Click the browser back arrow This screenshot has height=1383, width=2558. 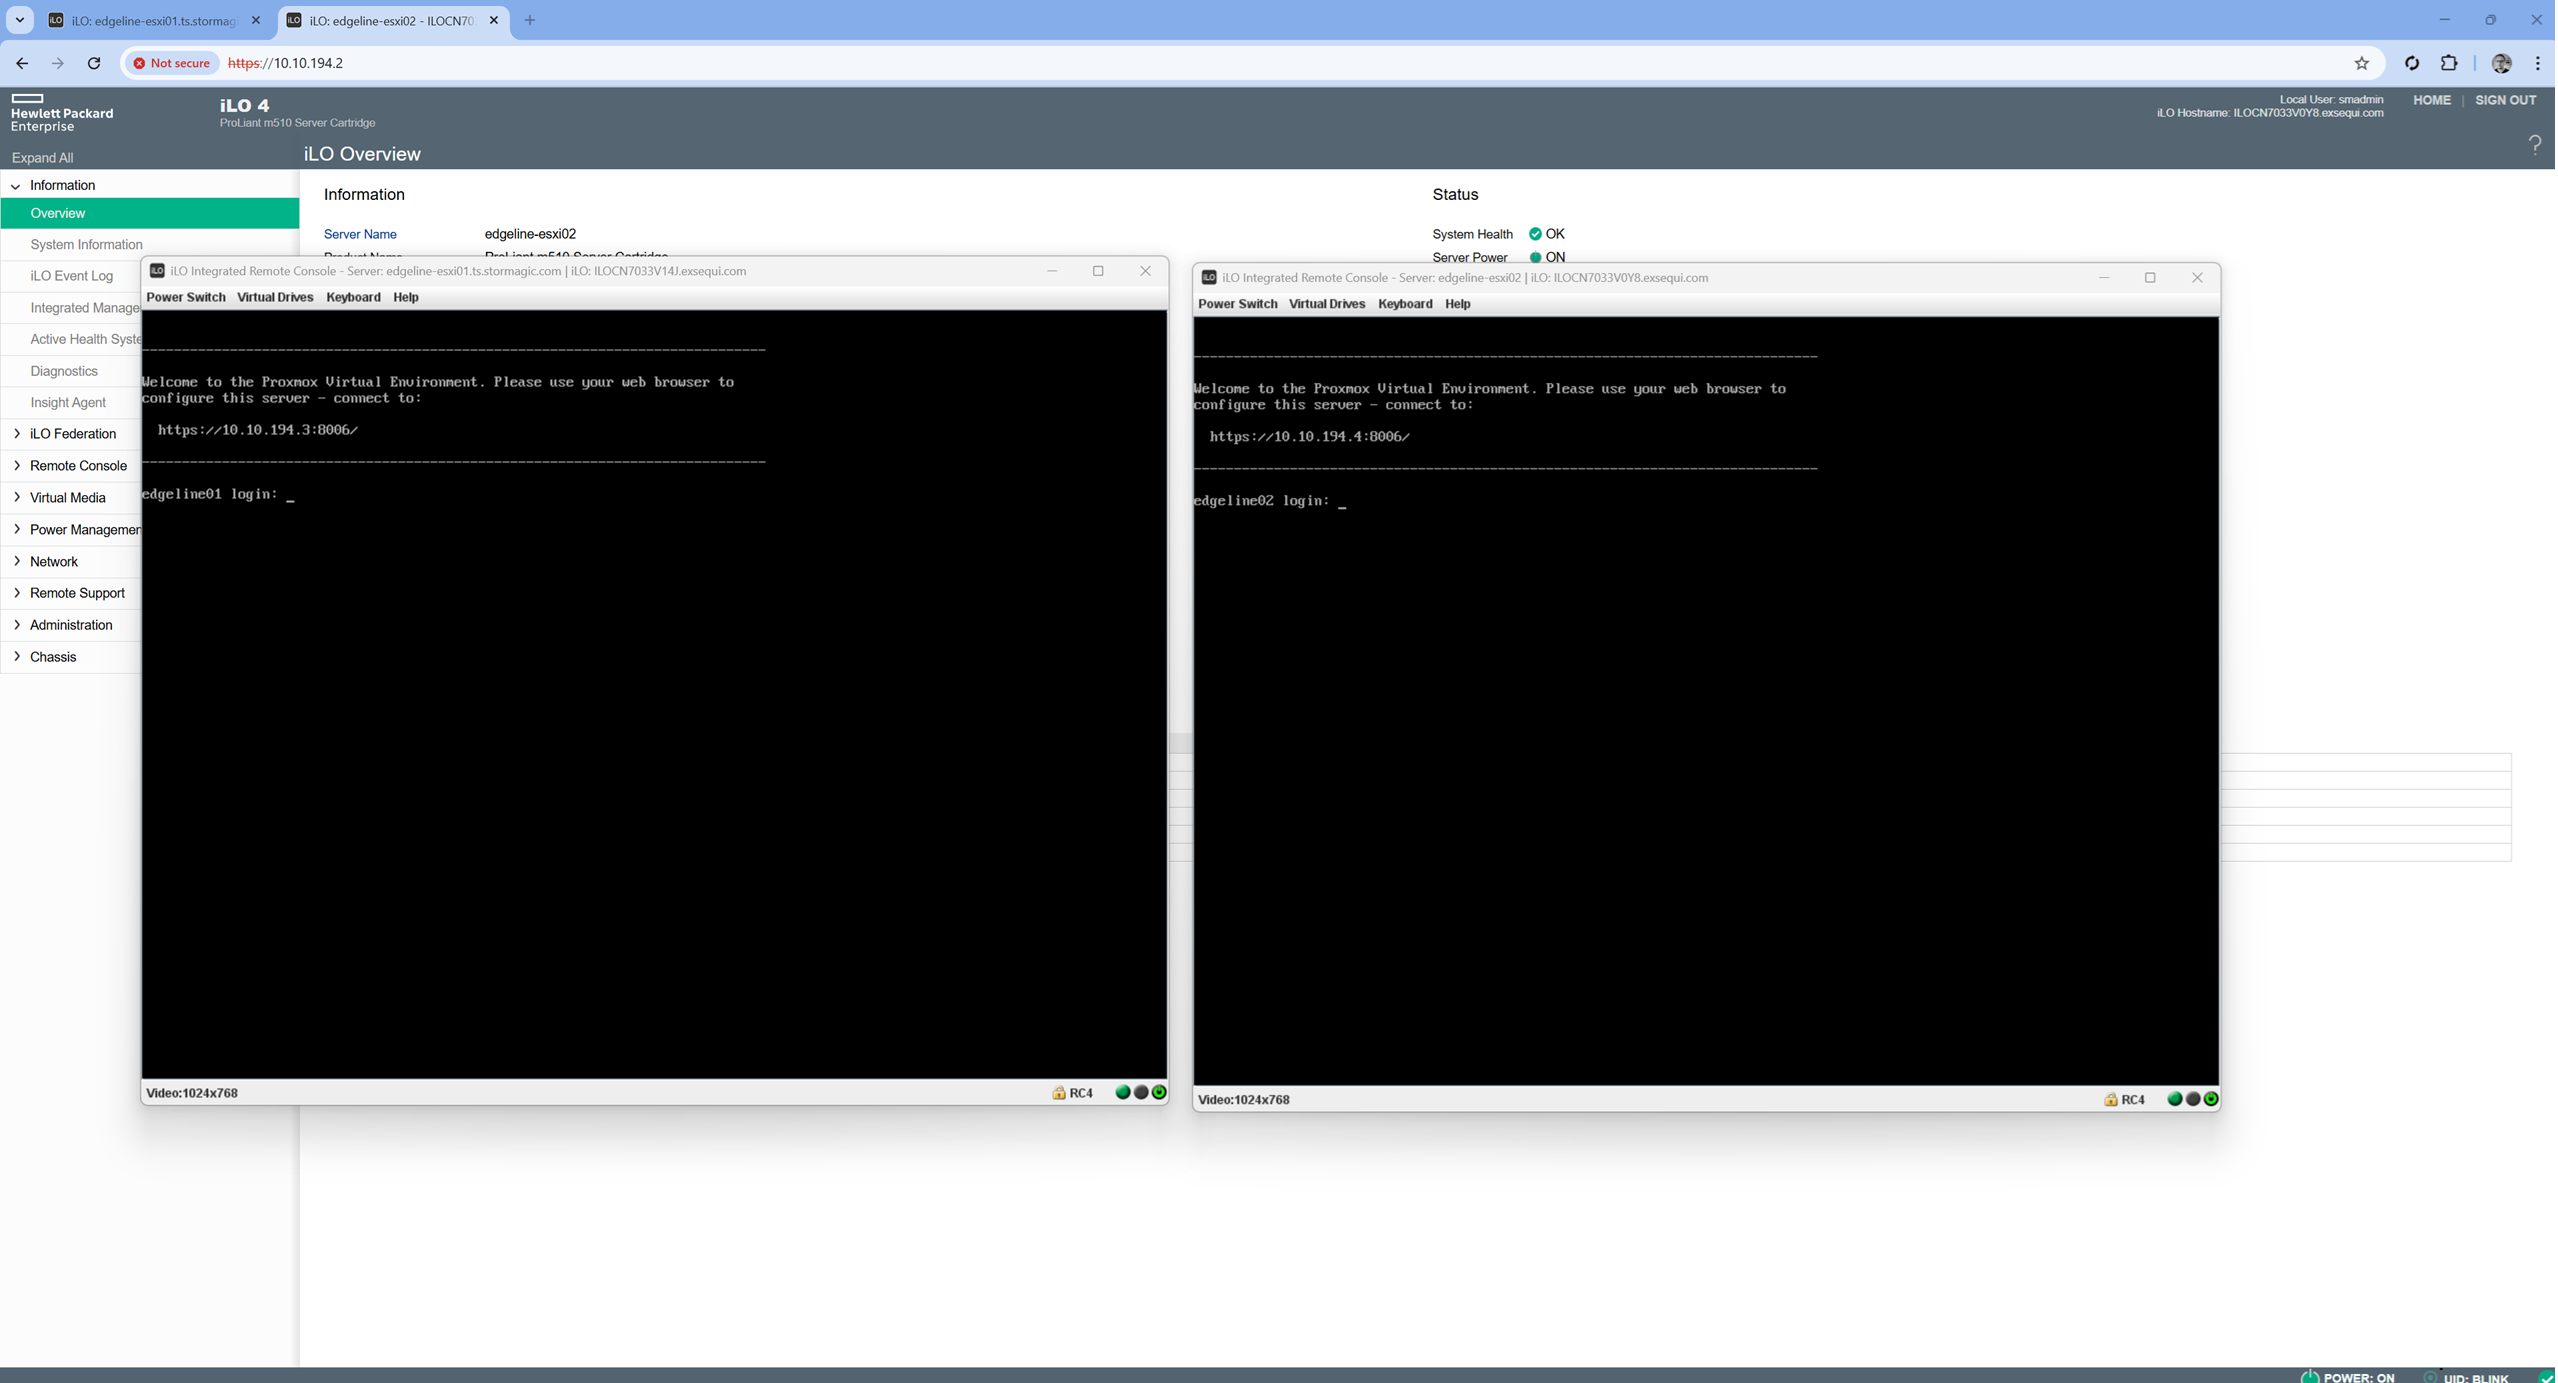coord(22,63)
